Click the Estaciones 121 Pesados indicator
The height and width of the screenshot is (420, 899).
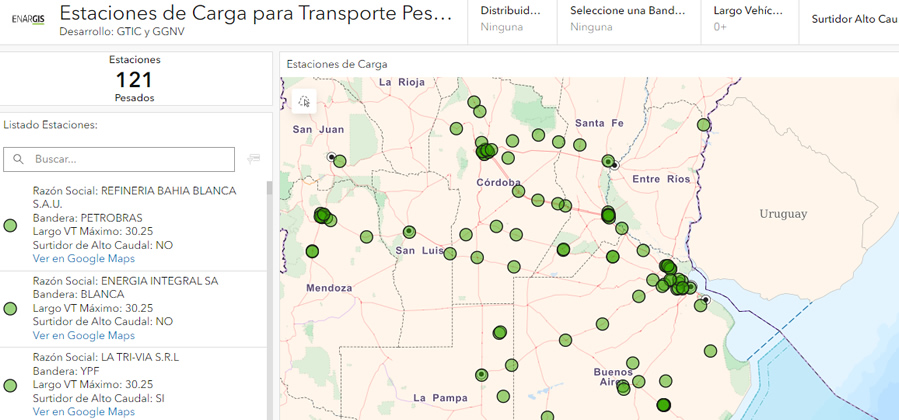pos(134,79)
